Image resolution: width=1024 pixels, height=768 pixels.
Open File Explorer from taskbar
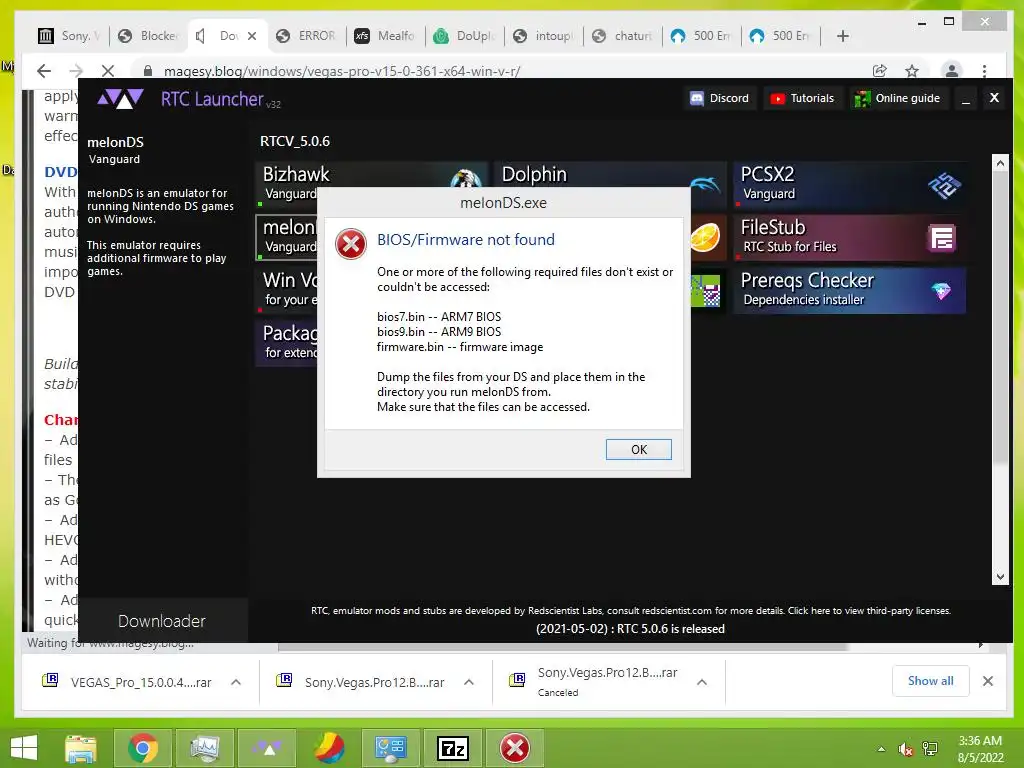[x=80, y=748]
